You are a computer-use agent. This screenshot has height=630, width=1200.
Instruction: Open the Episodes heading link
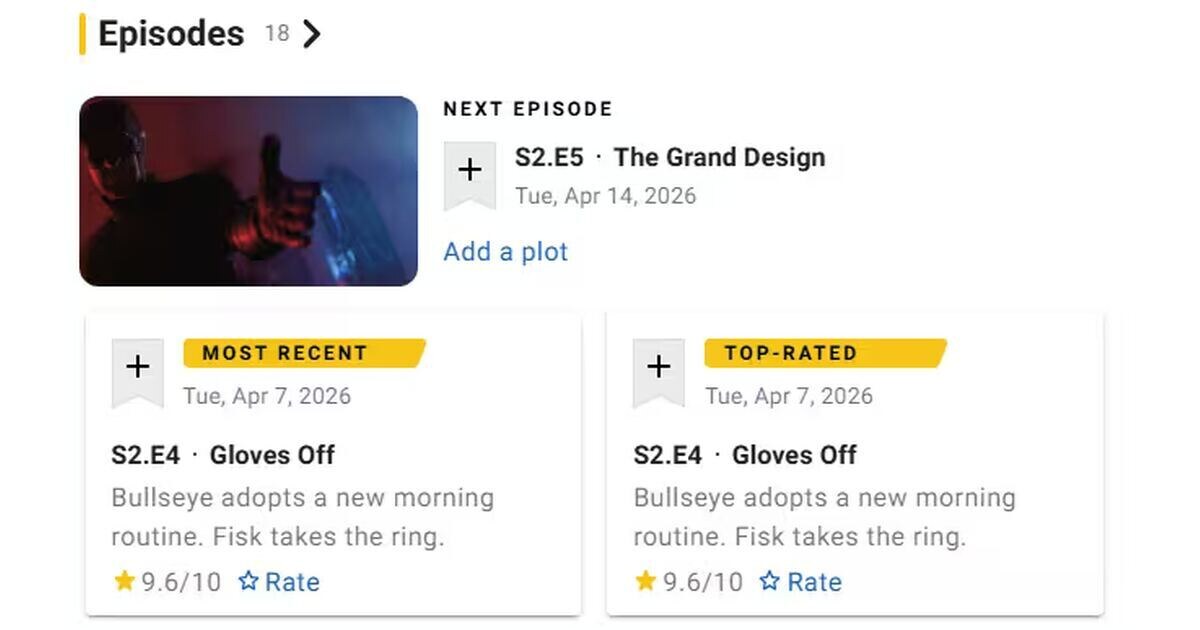[x=171, y=34]
